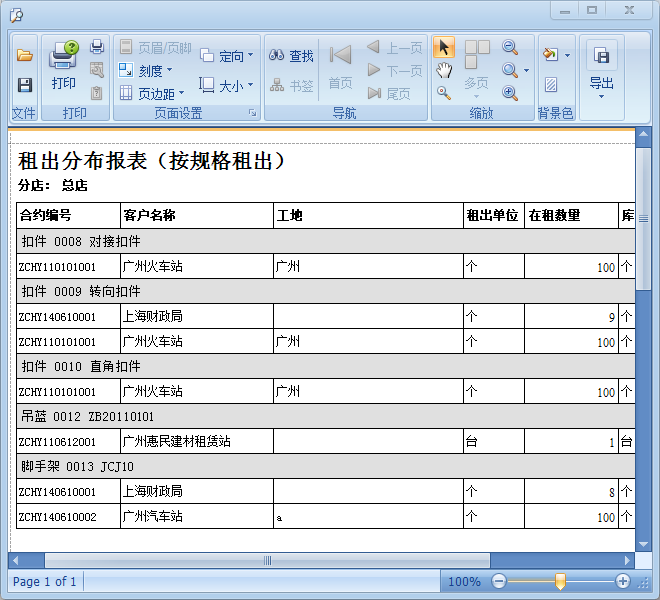Open the 定向 orientation dropdown

click(x=227, y=56)
